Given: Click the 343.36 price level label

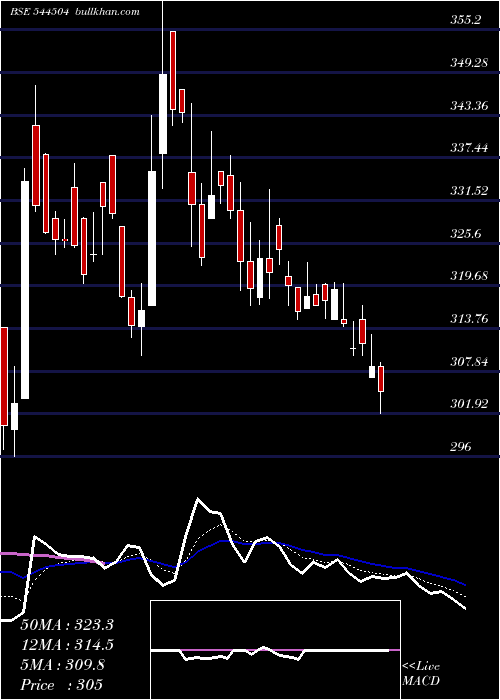Looking at the screenshot, I should point(469,106).
